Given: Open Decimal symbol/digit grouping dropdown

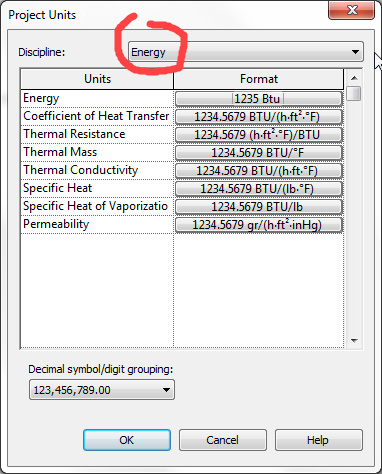Looking at the screenshot, I should [x=102, y=390].
